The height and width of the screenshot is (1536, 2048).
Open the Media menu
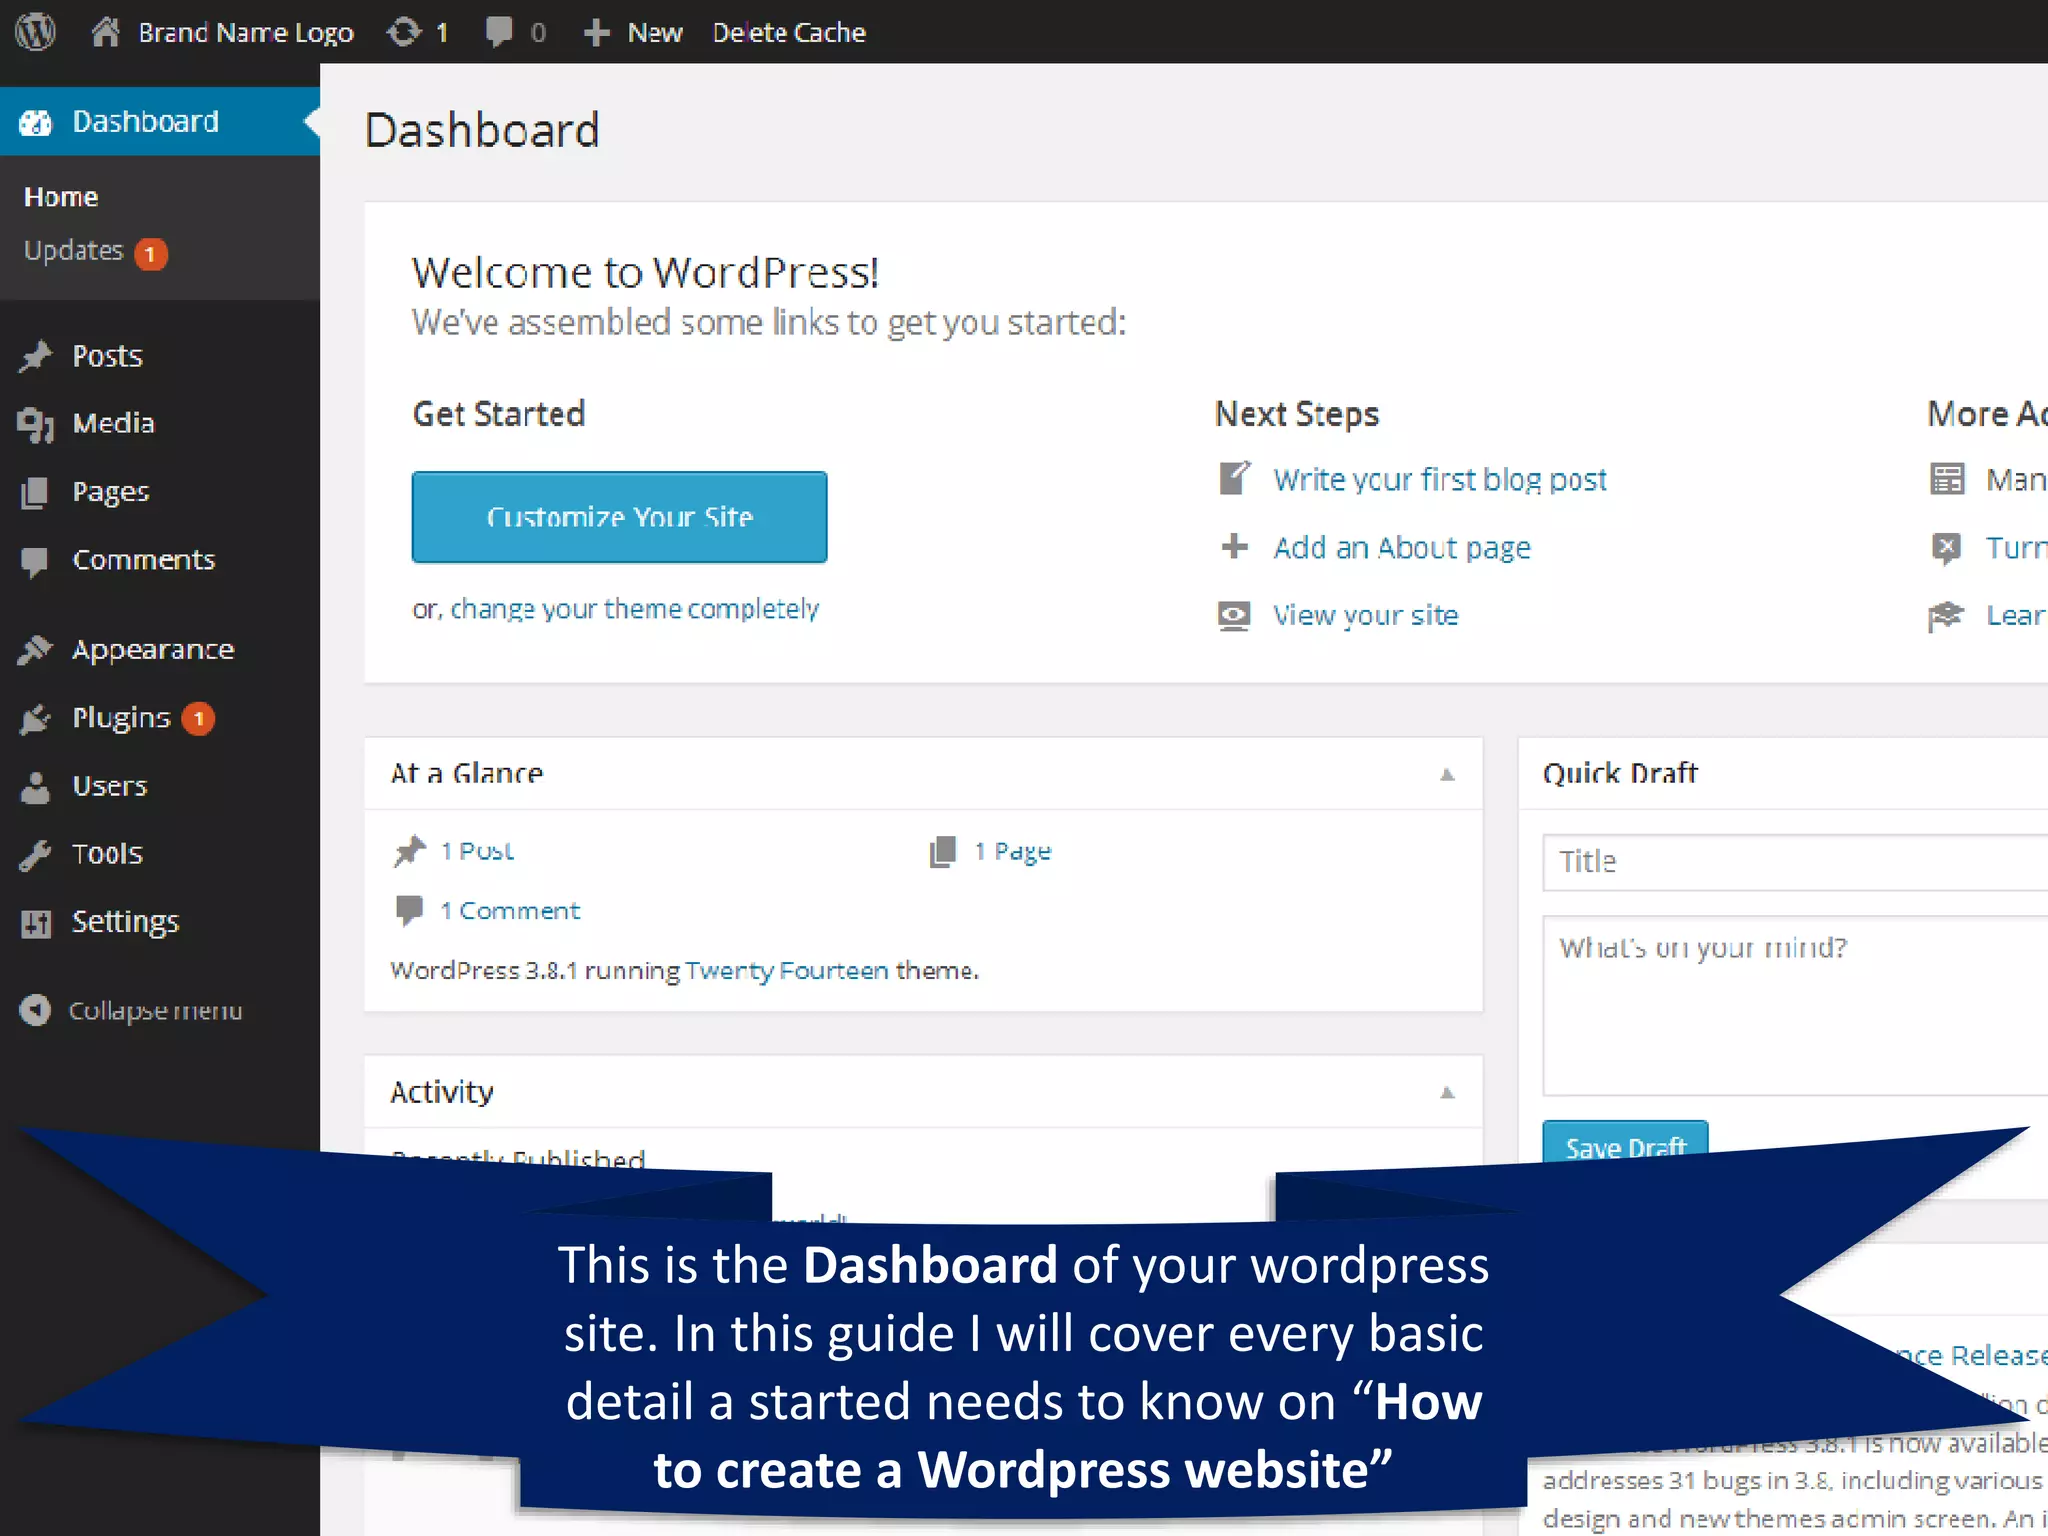[x=114, y=423]
